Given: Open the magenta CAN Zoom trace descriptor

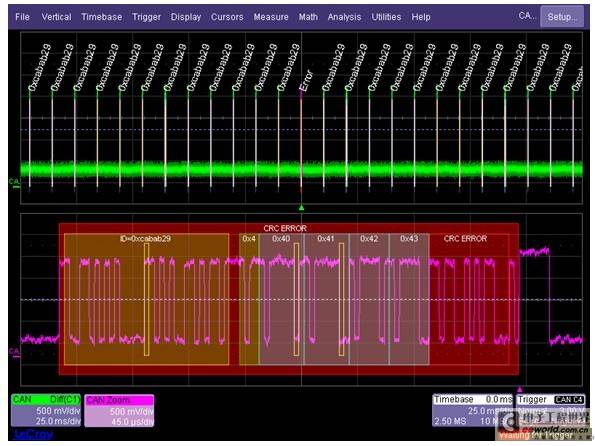Looking at the screenshot, I should coord(119,411).
